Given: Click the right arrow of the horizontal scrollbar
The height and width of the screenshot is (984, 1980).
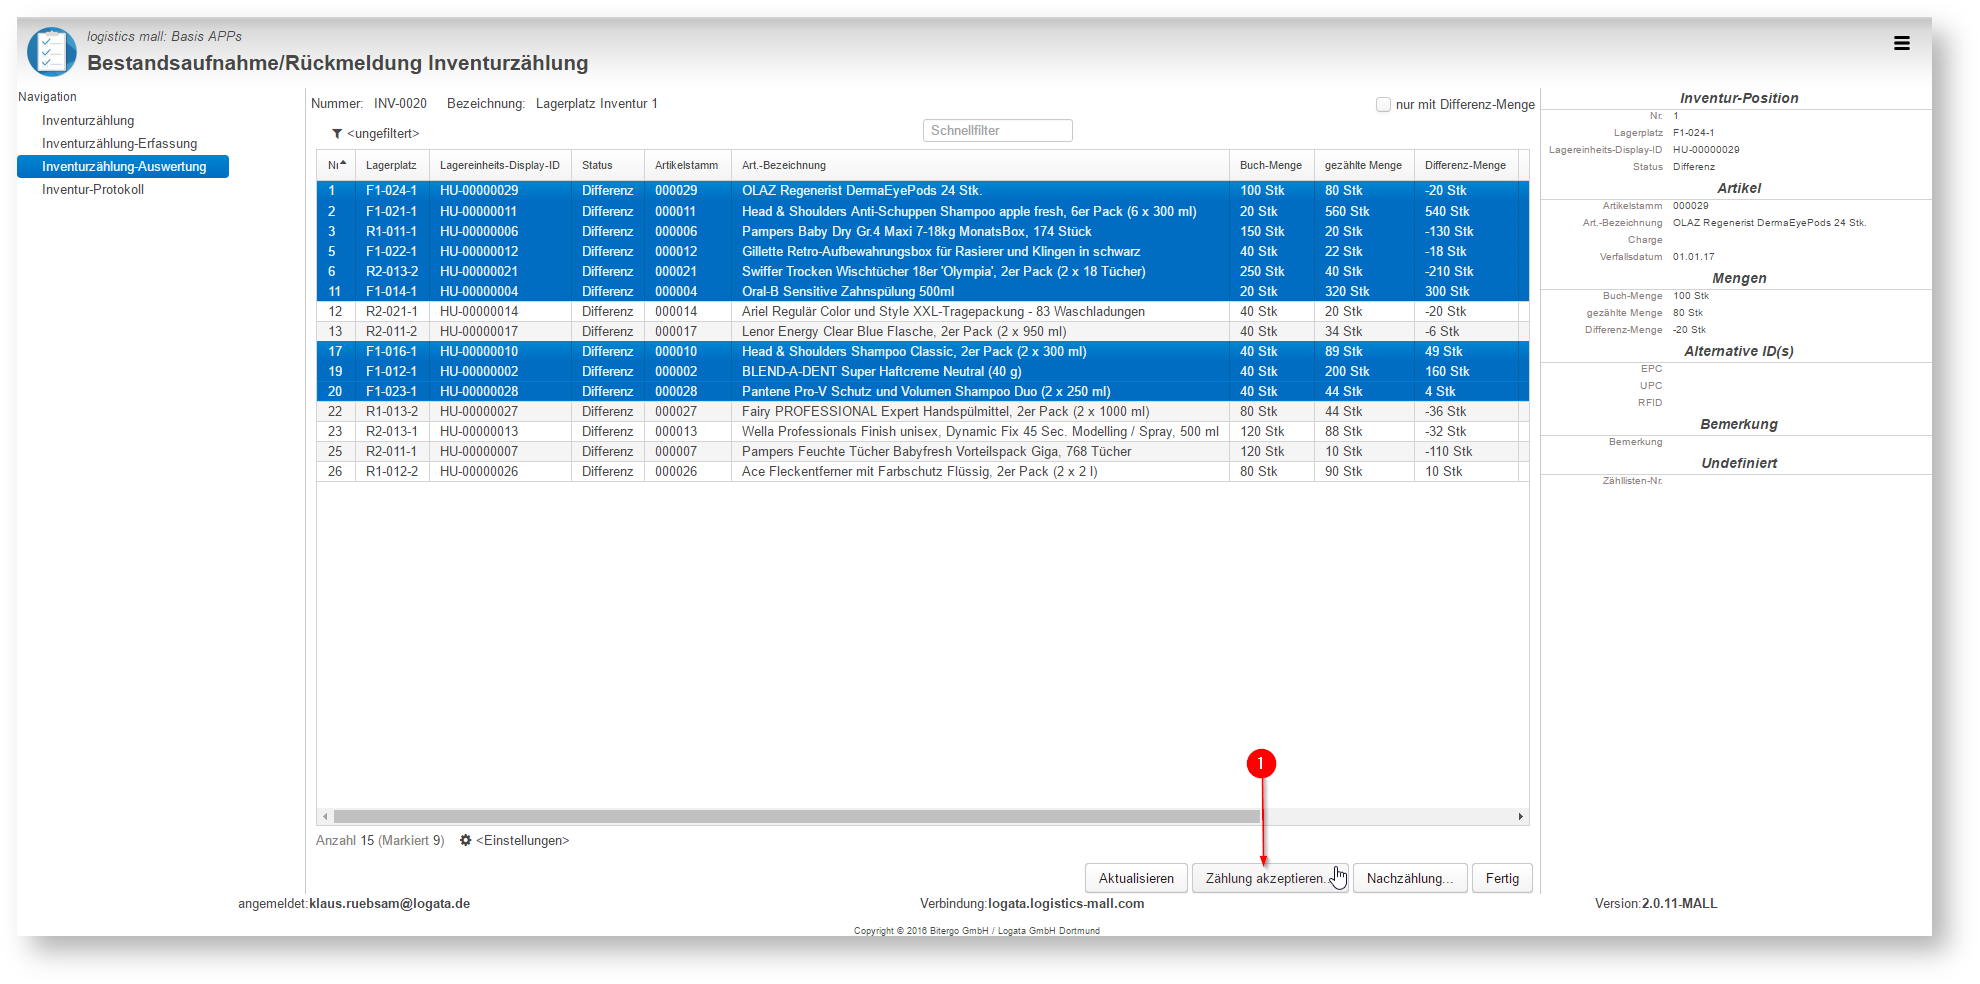Looking at the screenshot, I should pyautogui.click(x=1521, y=817).
